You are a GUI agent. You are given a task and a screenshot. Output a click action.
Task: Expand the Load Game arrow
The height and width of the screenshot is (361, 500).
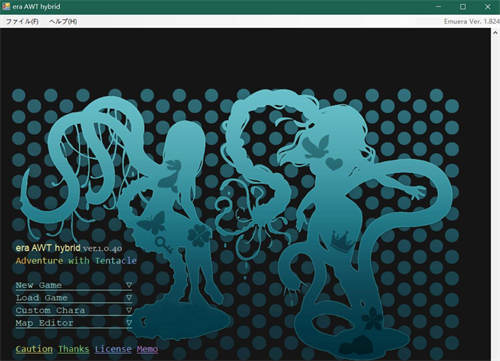point(129,298)
